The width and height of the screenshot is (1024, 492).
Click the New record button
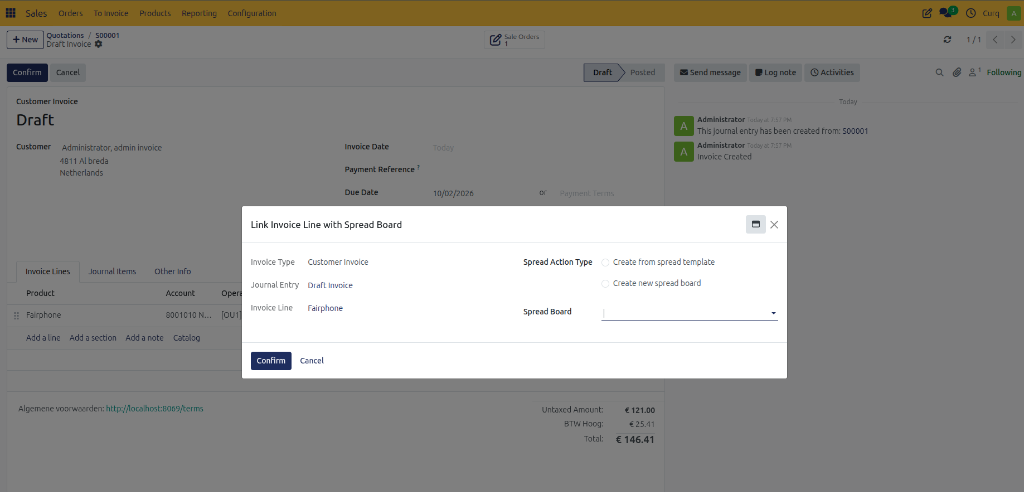click(25, 40)
